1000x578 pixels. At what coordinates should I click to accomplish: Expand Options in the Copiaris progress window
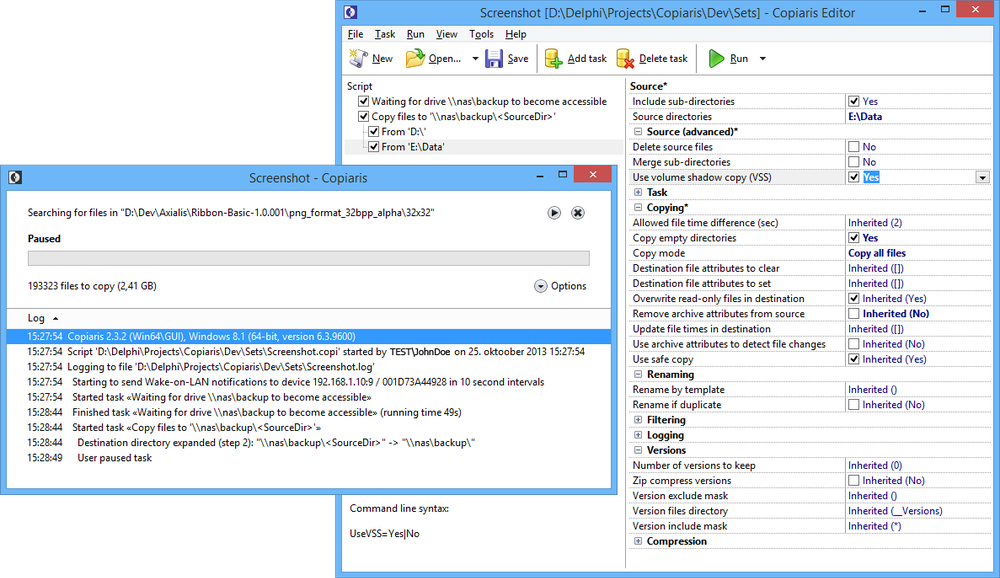[560, 286]
